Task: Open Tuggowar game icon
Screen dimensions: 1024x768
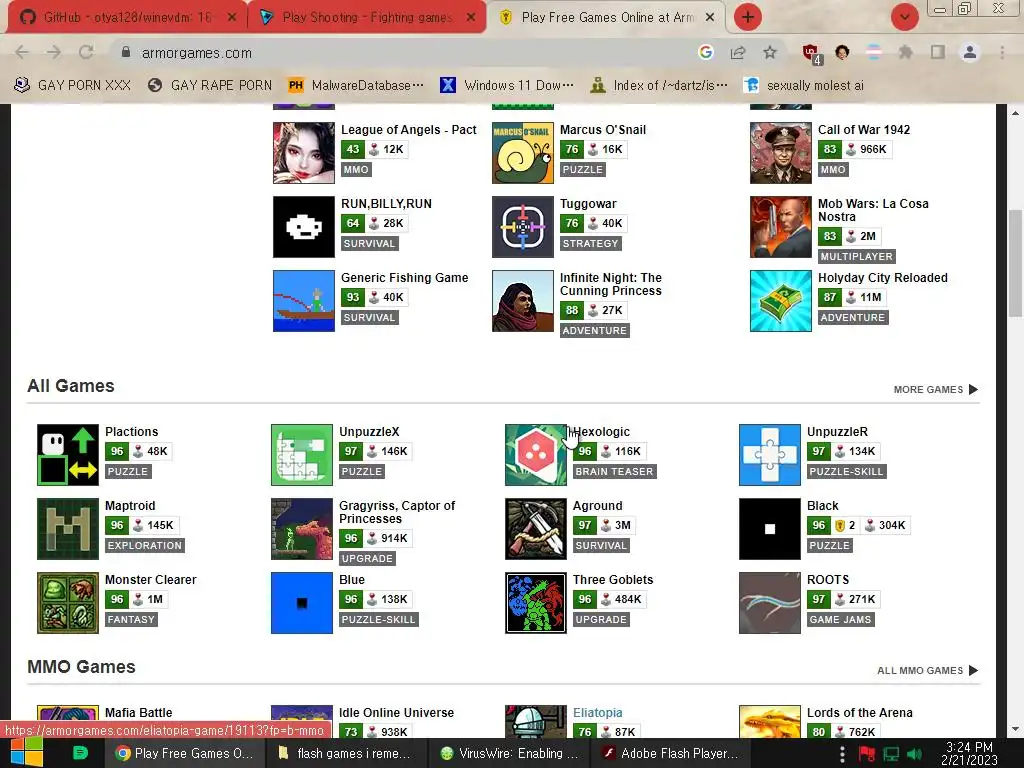Action: coord(523,227)
